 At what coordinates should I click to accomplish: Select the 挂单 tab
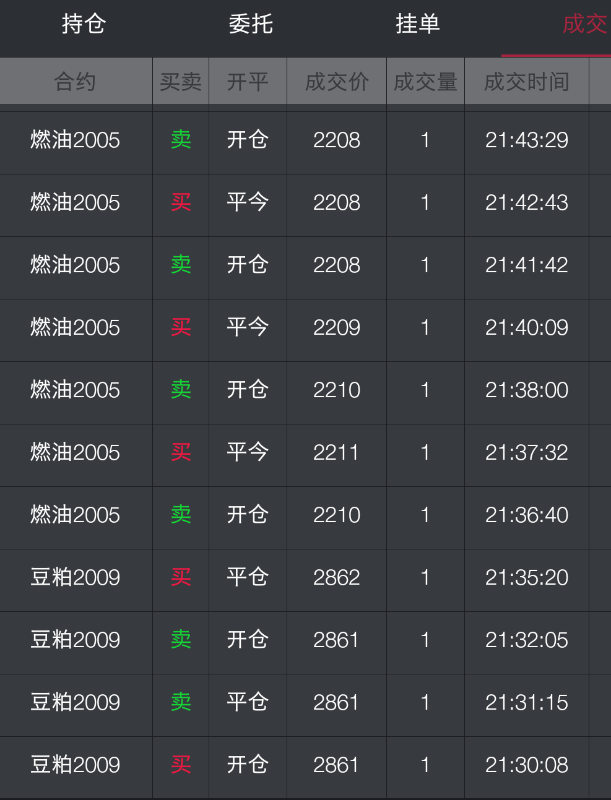click(x=417, y=24)
